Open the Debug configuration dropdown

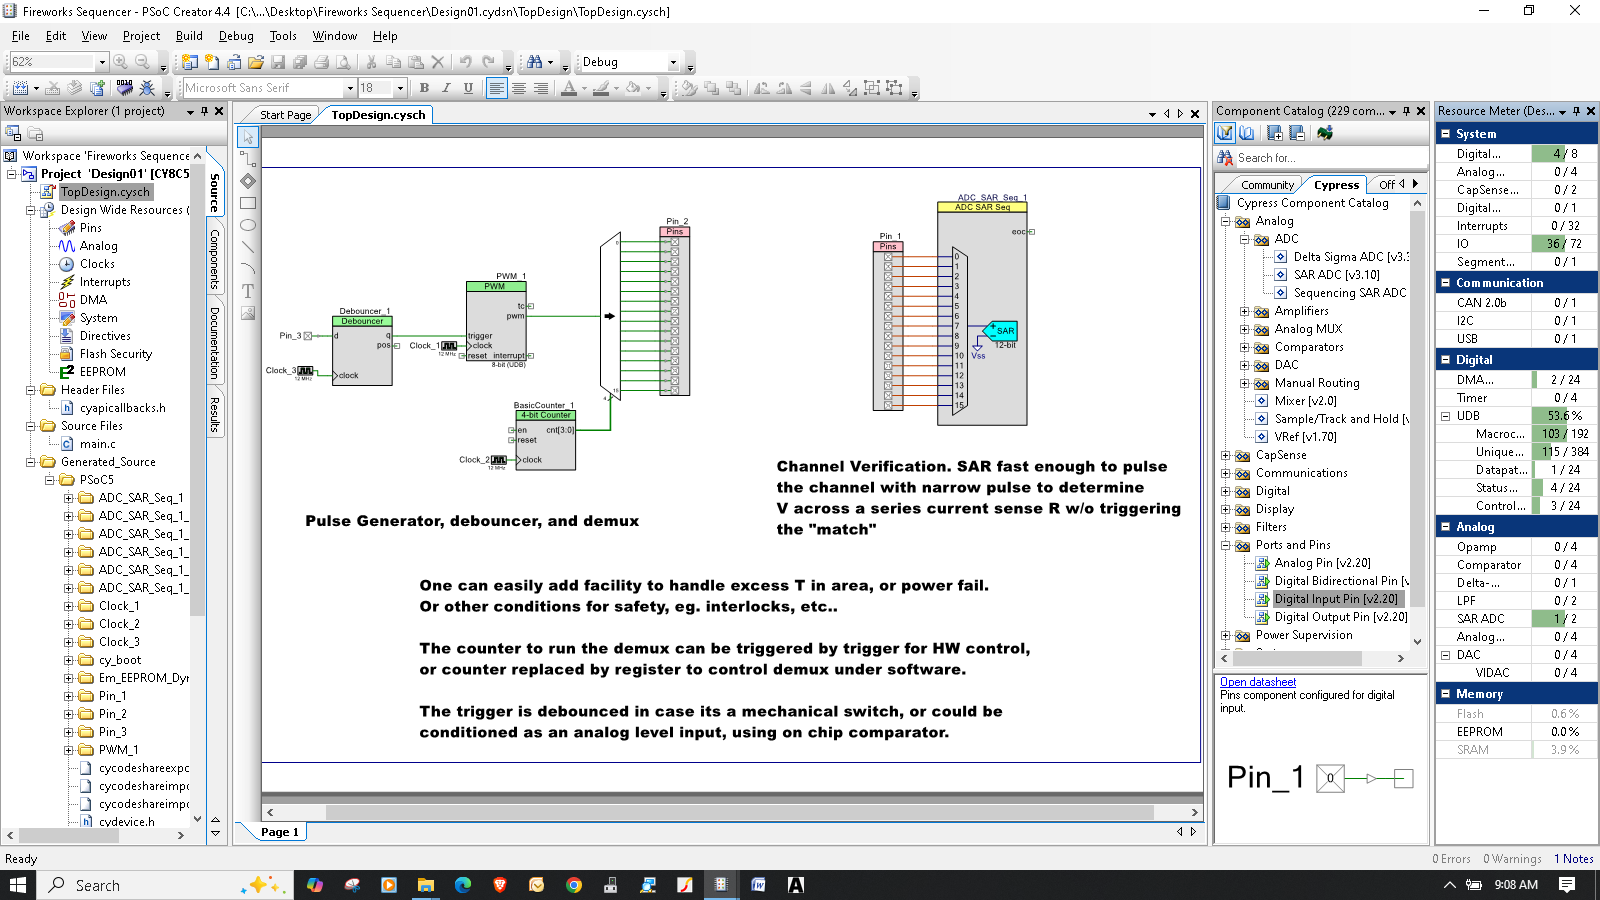coord(673,62)
